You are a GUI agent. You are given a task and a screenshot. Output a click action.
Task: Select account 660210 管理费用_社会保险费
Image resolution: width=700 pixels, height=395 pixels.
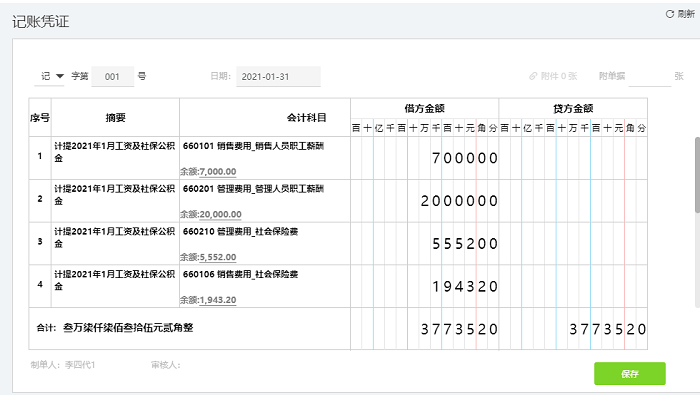point(240,232)
